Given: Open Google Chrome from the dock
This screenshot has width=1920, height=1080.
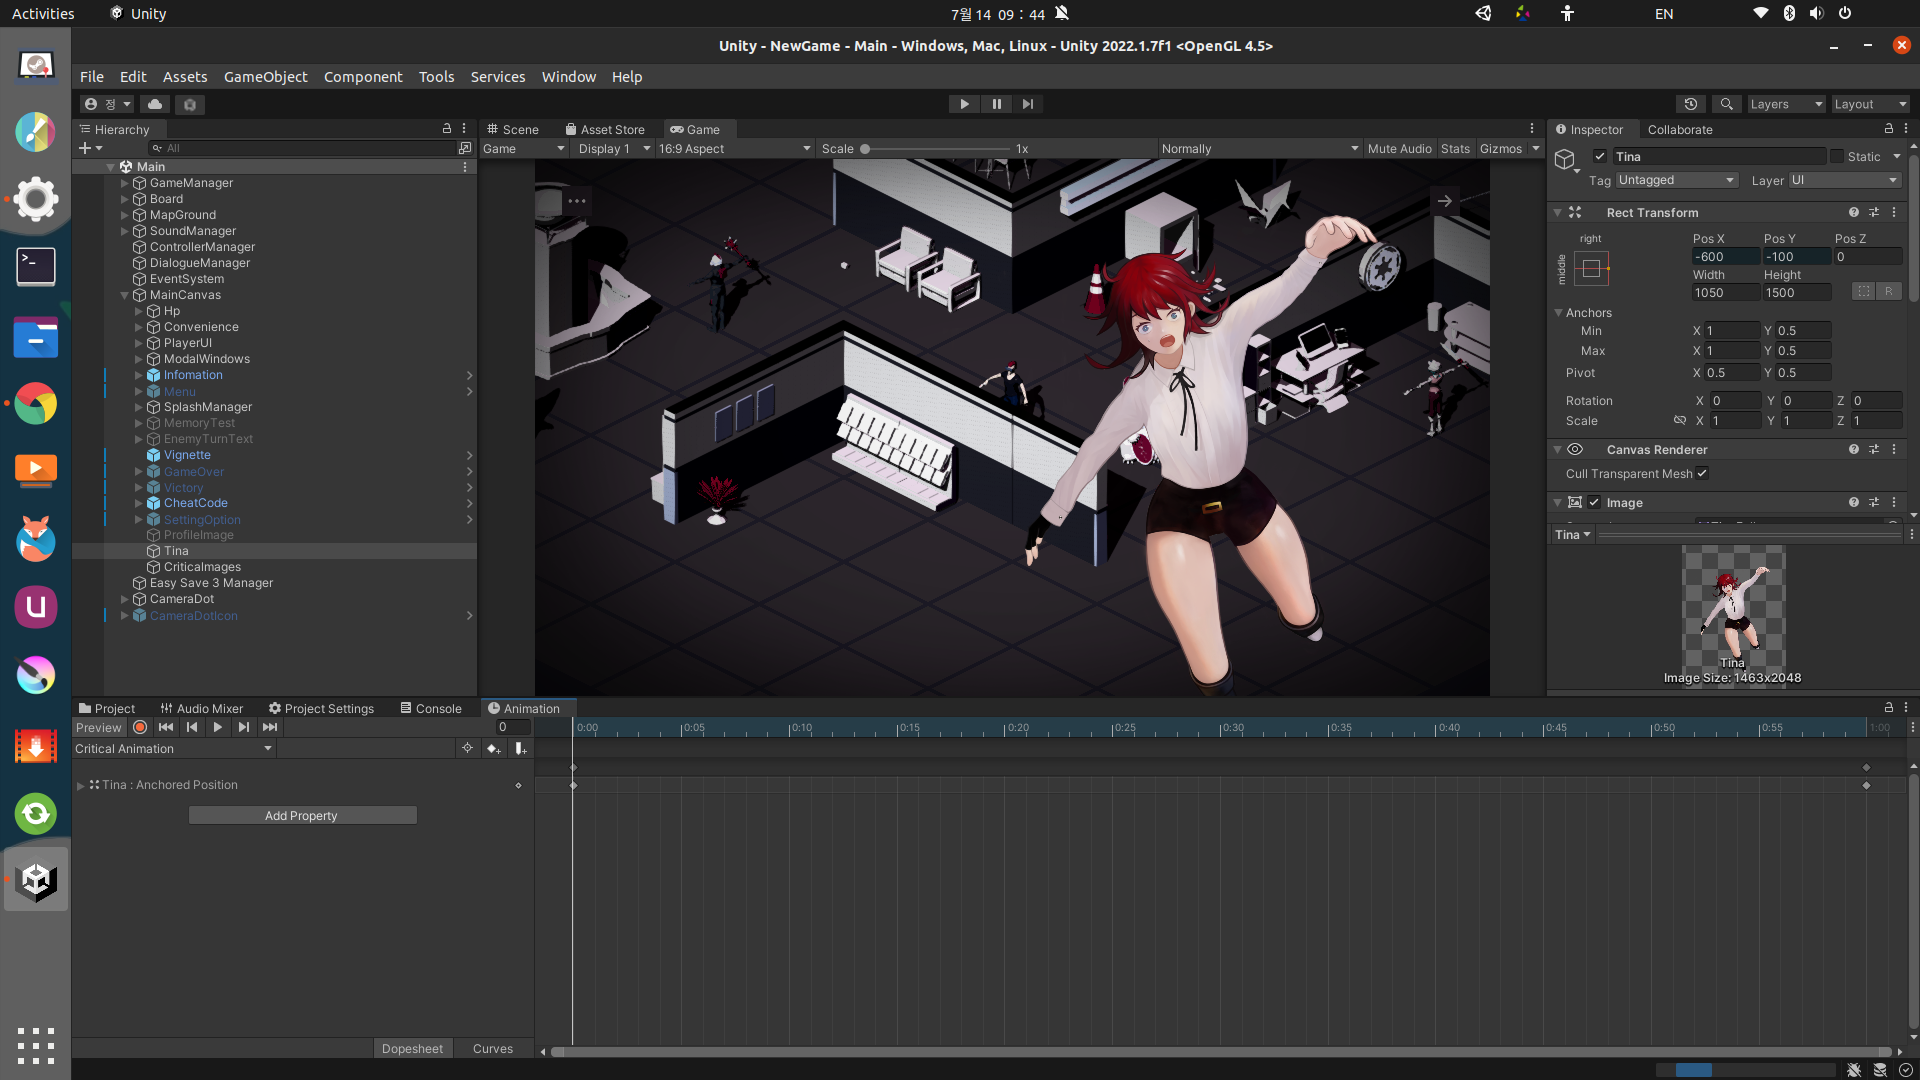Looking at the screenshot, I should (x=36, y=404).
